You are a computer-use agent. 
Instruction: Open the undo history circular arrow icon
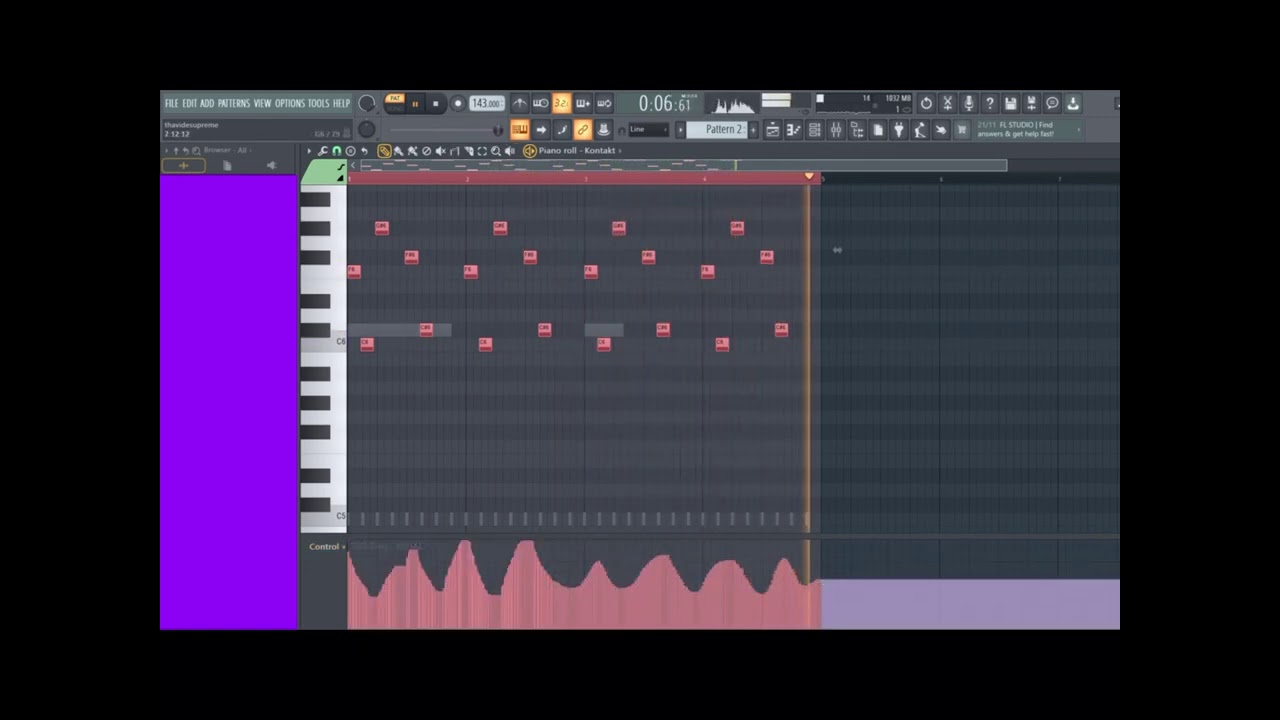click(x=926, y=103)
